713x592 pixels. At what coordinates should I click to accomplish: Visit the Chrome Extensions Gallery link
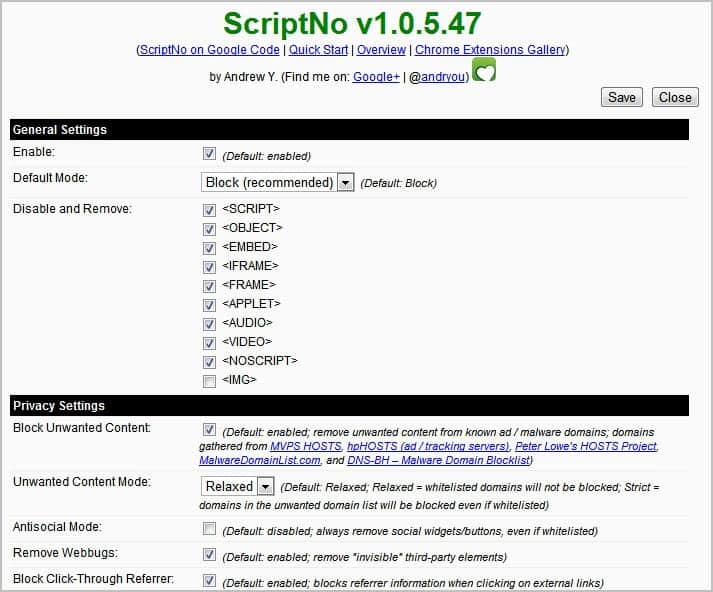pos(490,49)
